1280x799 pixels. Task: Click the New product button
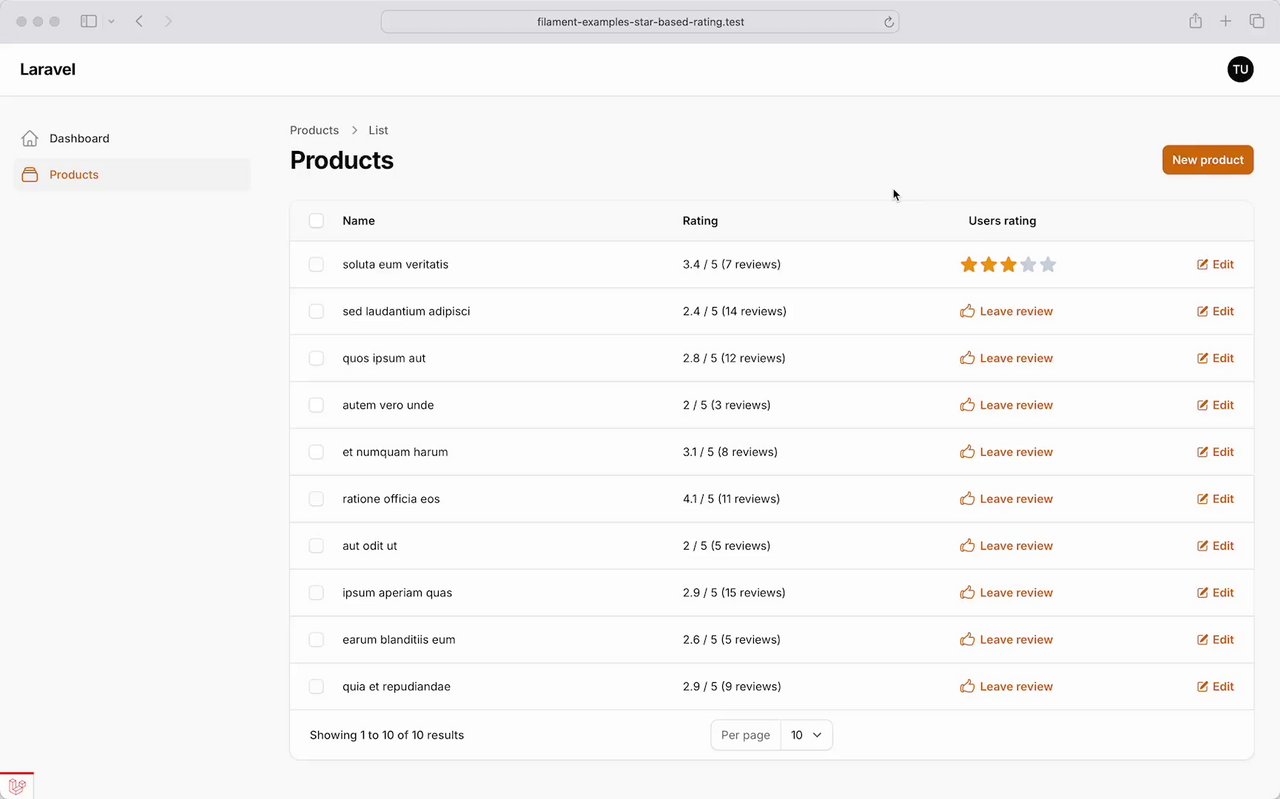1207,160
